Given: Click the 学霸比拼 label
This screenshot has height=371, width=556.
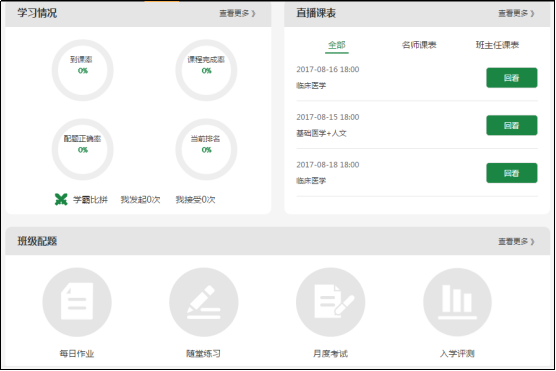Looking at the screenshot, I should 90,200.
